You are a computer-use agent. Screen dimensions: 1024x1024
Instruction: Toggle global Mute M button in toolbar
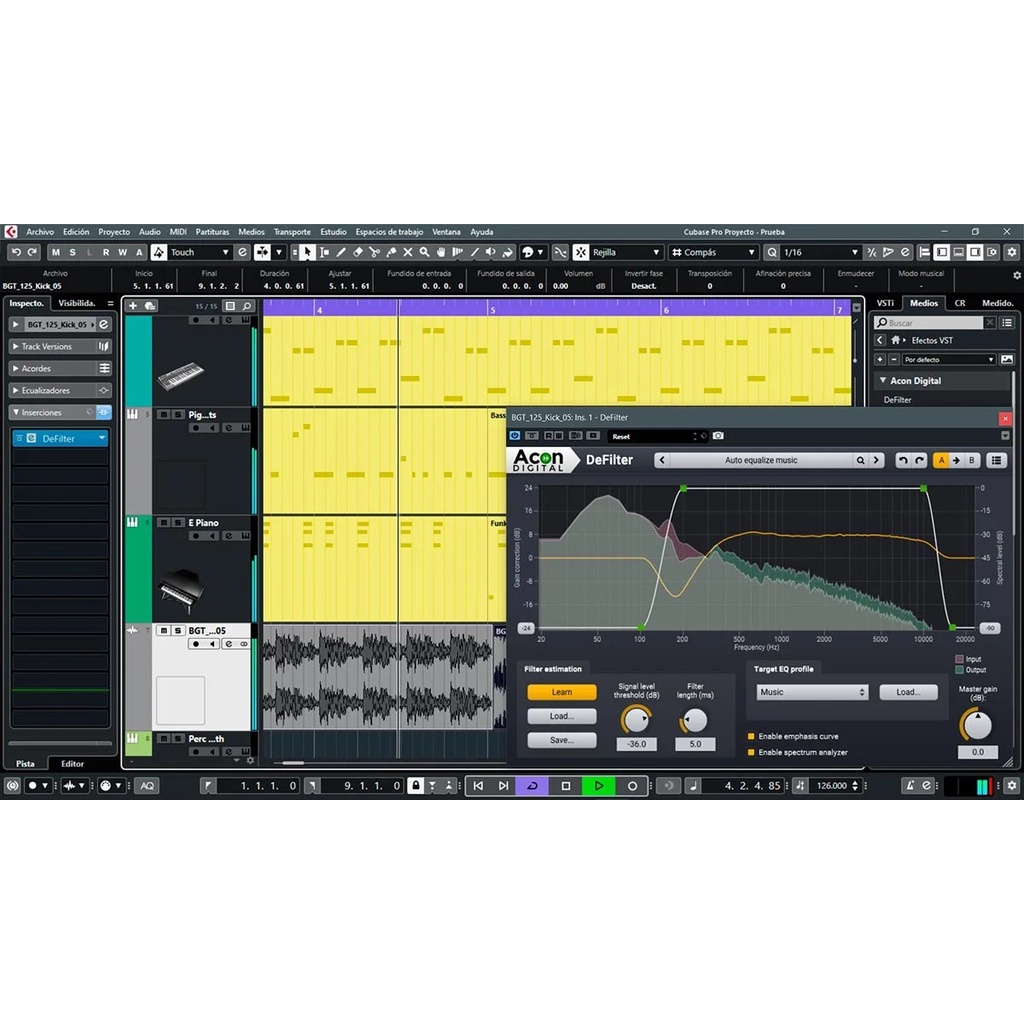(x=56, y=252)
